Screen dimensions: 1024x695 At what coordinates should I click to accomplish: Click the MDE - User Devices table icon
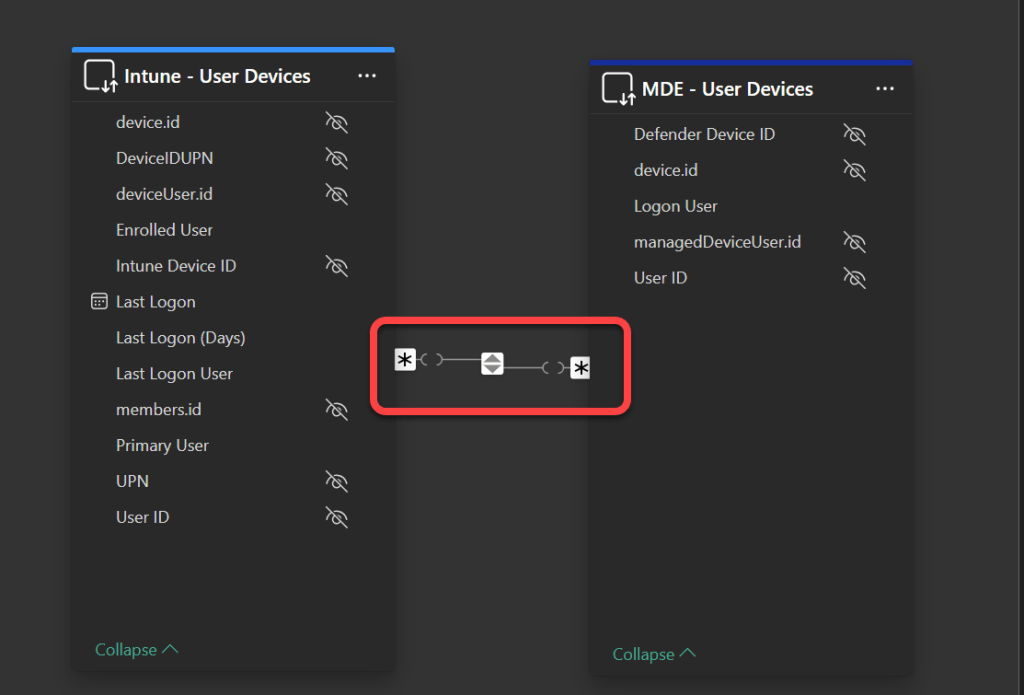[x=618, y=89]
